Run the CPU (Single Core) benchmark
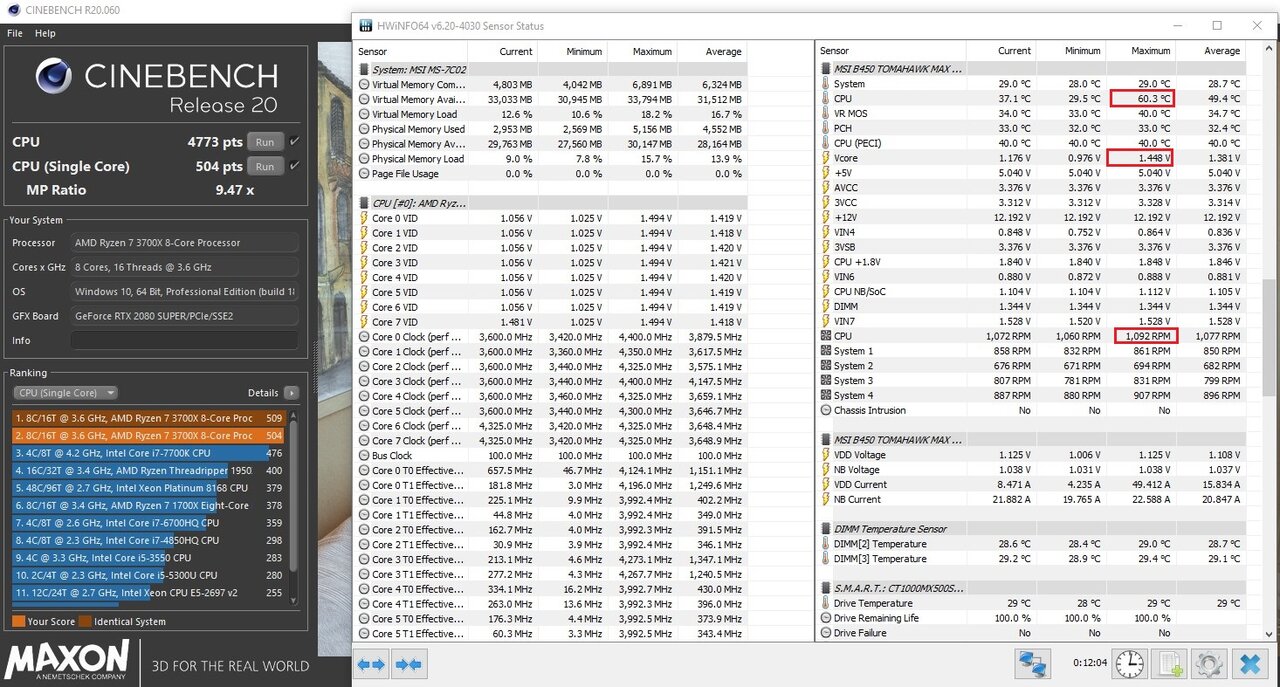Screen dimensions: 1280x687 pos(265,166)
